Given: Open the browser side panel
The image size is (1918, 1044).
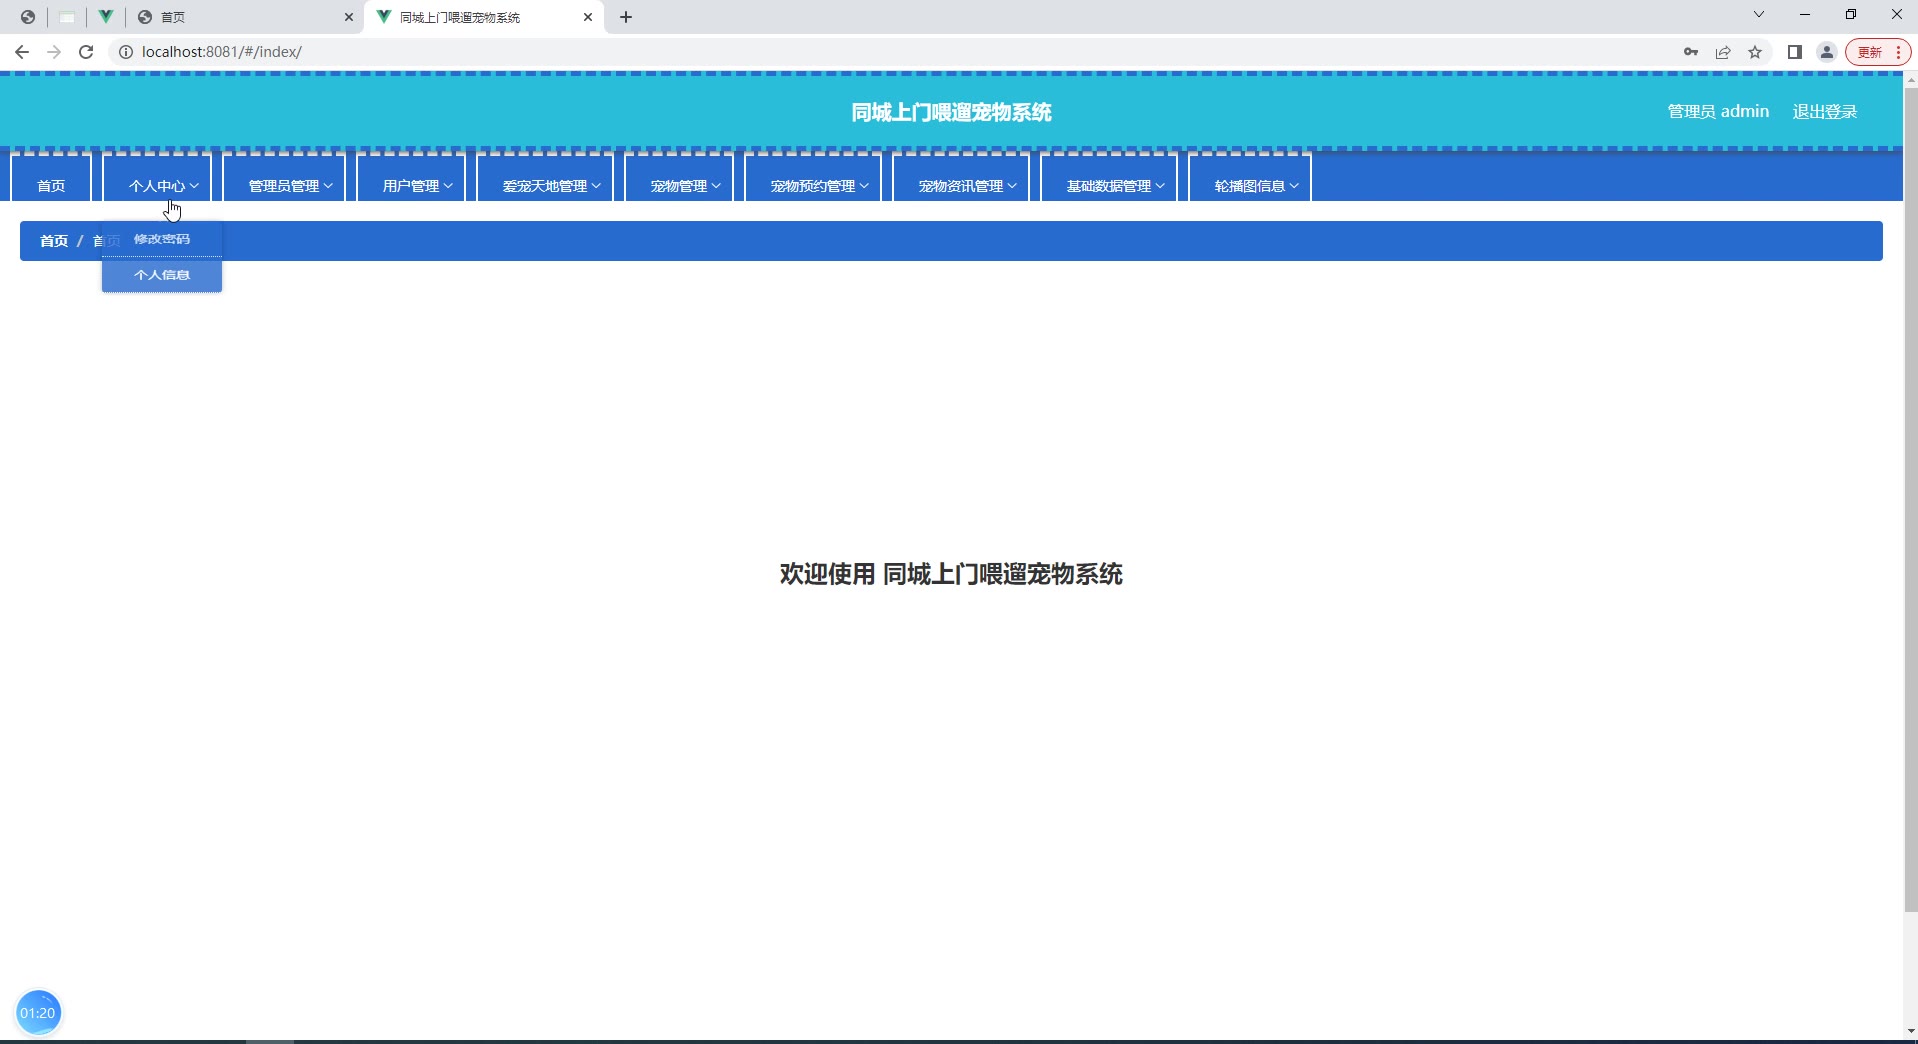Looking at the screenshot, I should (x=1795, y=52).
